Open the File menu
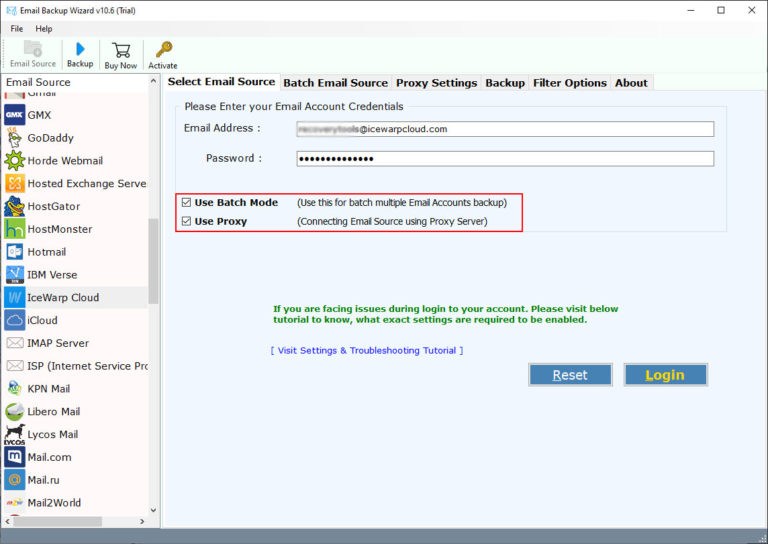This screenshot has width=768, height=544. pos(17,28)
